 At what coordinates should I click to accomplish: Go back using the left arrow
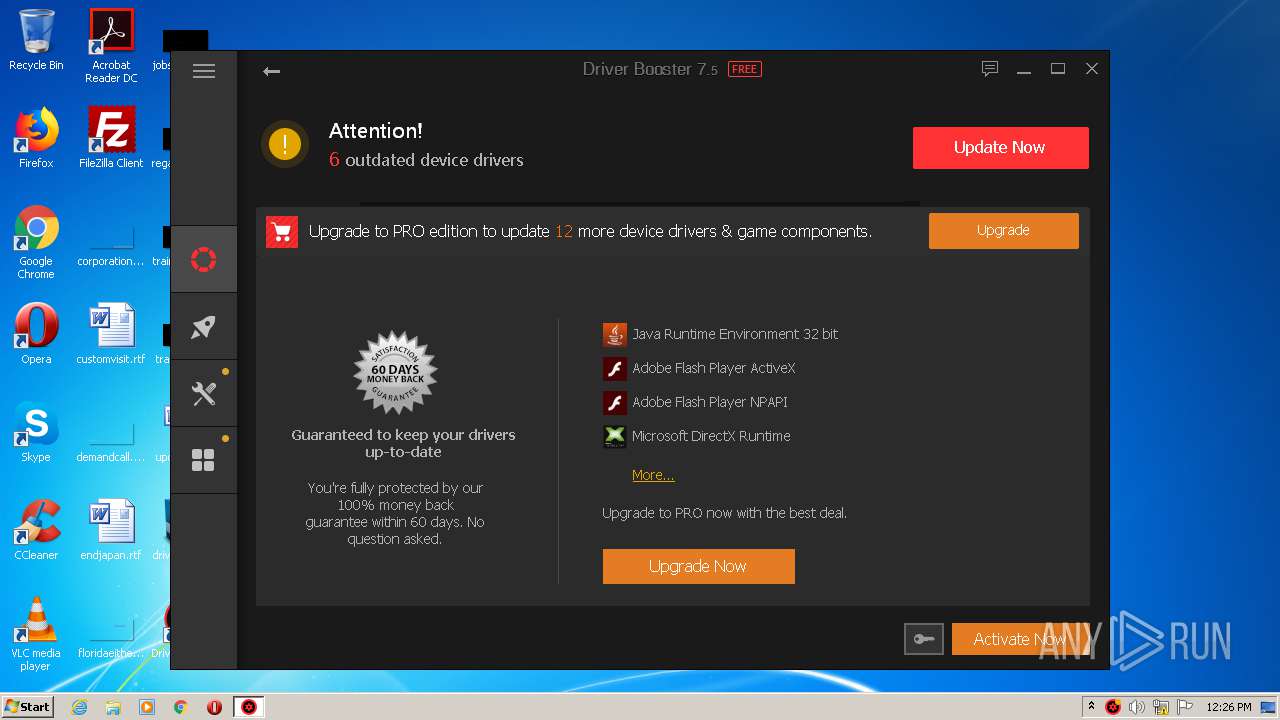pyautogui.click(x=271, y=71)
